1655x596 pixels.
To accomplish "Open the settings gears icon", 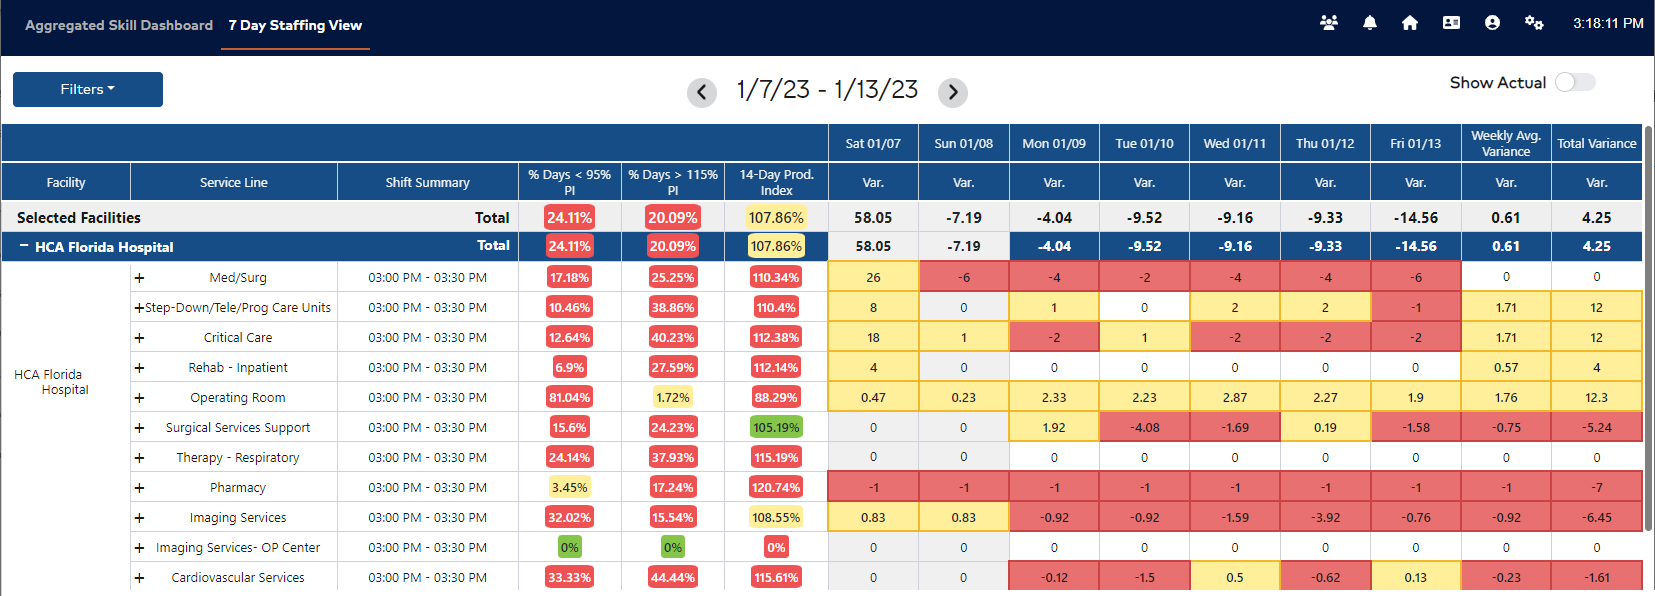I will [1533, 22].
